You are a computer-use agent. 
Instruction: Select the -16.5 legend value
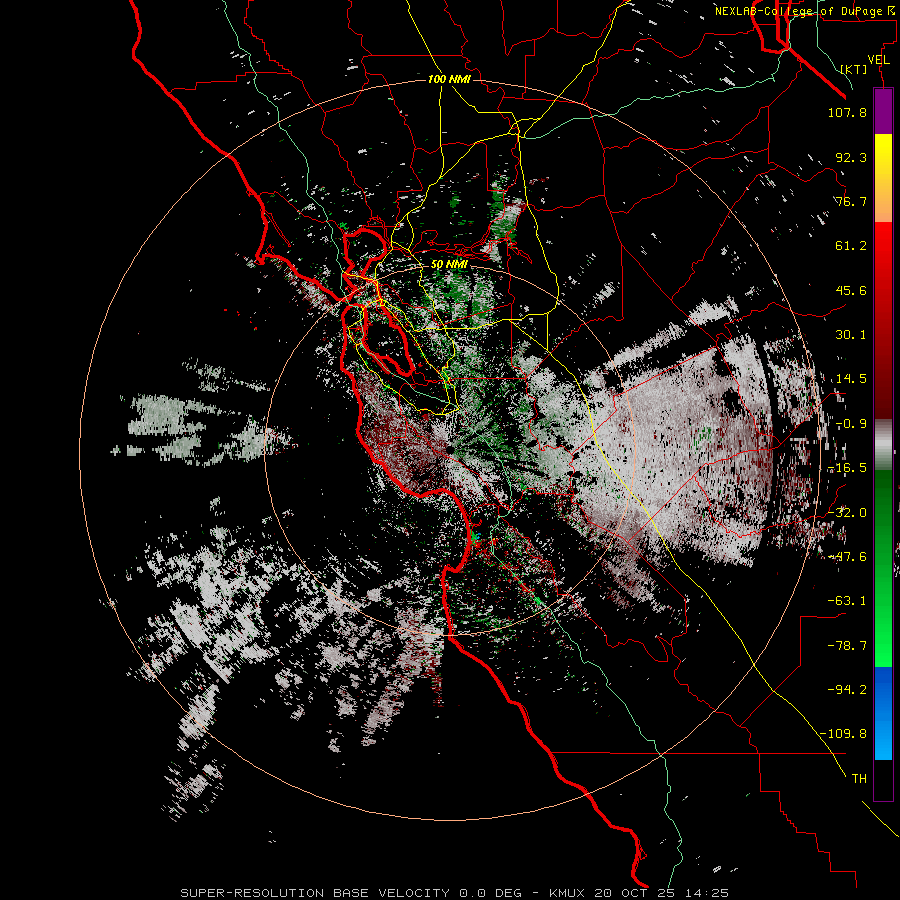[847, 468]
